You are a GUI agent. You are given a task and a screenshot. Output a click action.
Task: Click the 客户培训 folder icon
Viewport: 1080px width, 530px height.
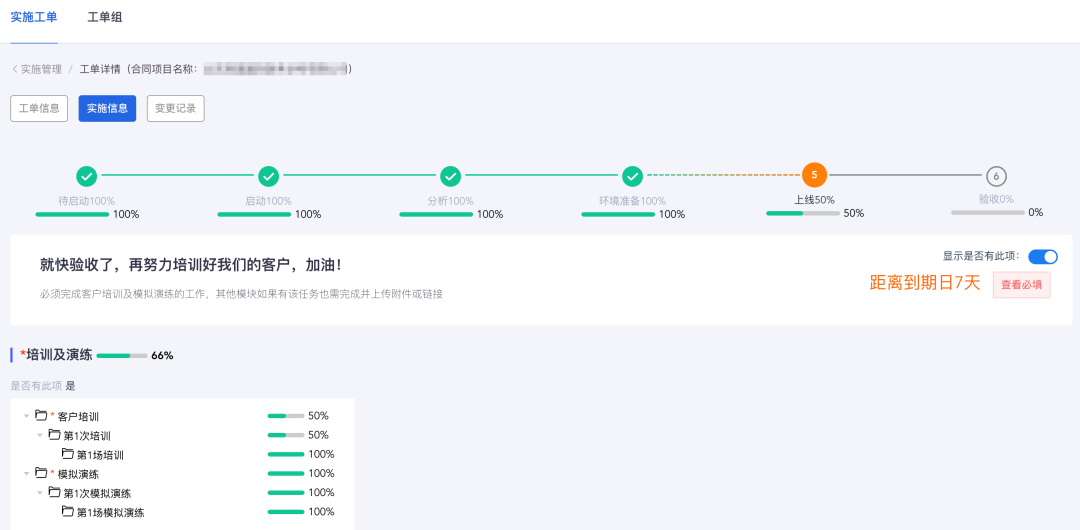[x=41, y=416]
